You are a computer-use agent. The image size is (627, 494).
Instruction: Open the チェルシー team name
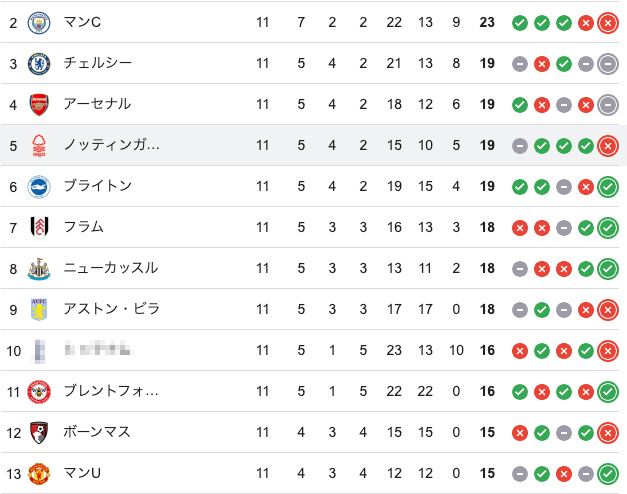coord(98,63)
